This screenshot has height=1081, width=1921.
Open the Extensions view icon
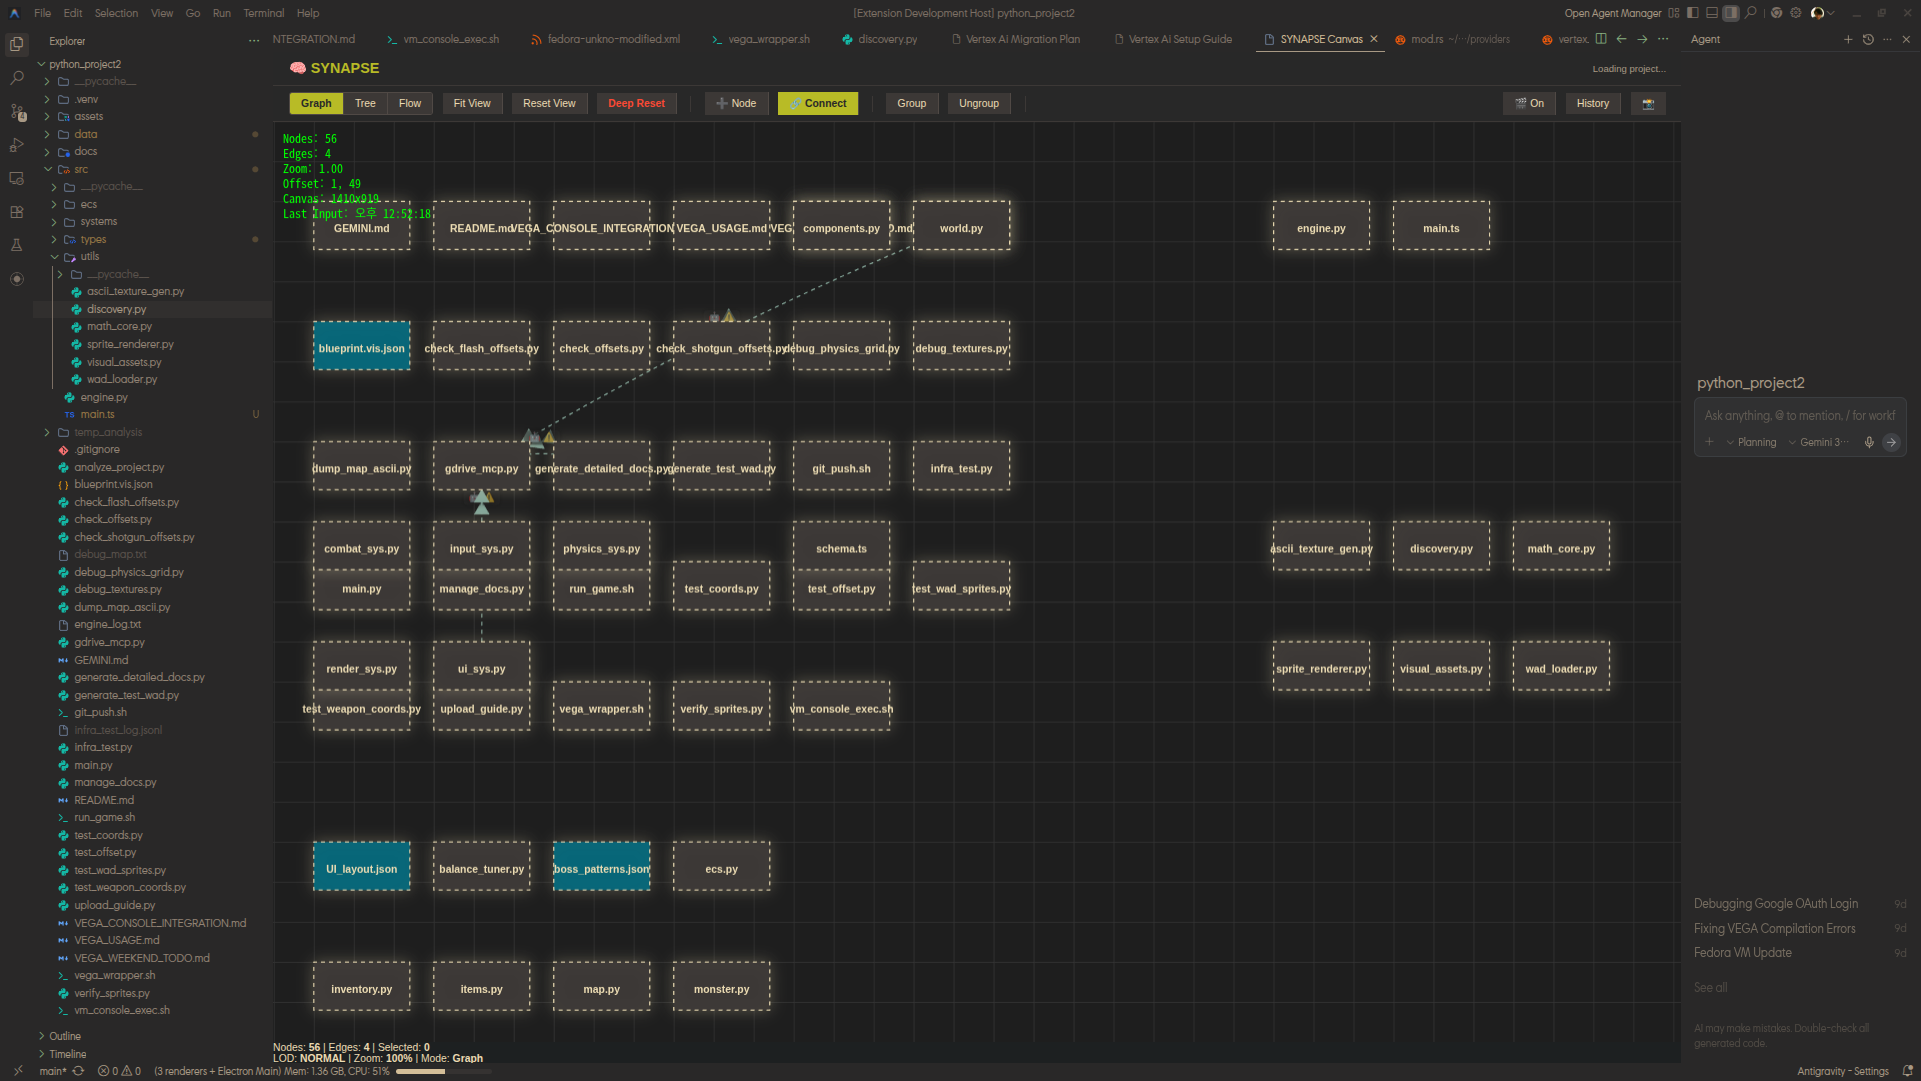tap(17, 212)
